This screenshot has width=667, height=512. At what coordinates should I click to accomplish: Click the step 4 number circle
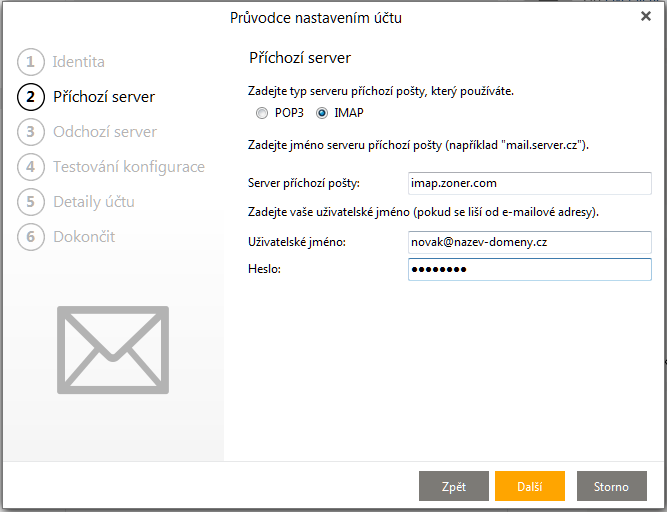(30, 167)
